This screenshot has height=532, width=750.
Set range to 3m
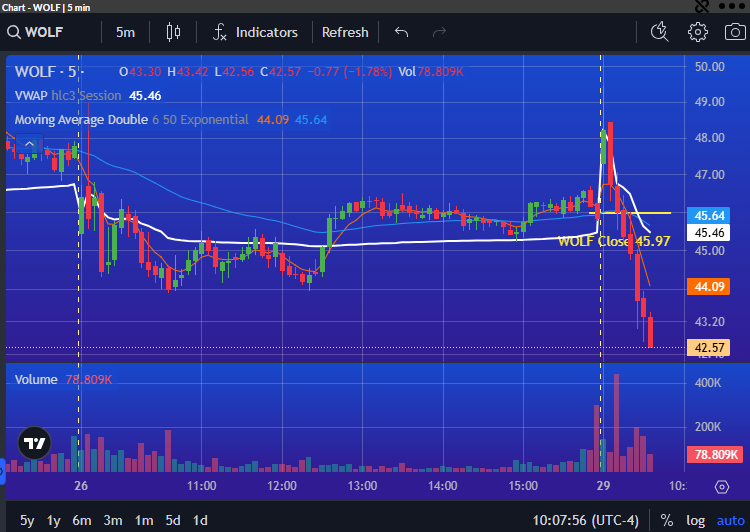point(113,520)
